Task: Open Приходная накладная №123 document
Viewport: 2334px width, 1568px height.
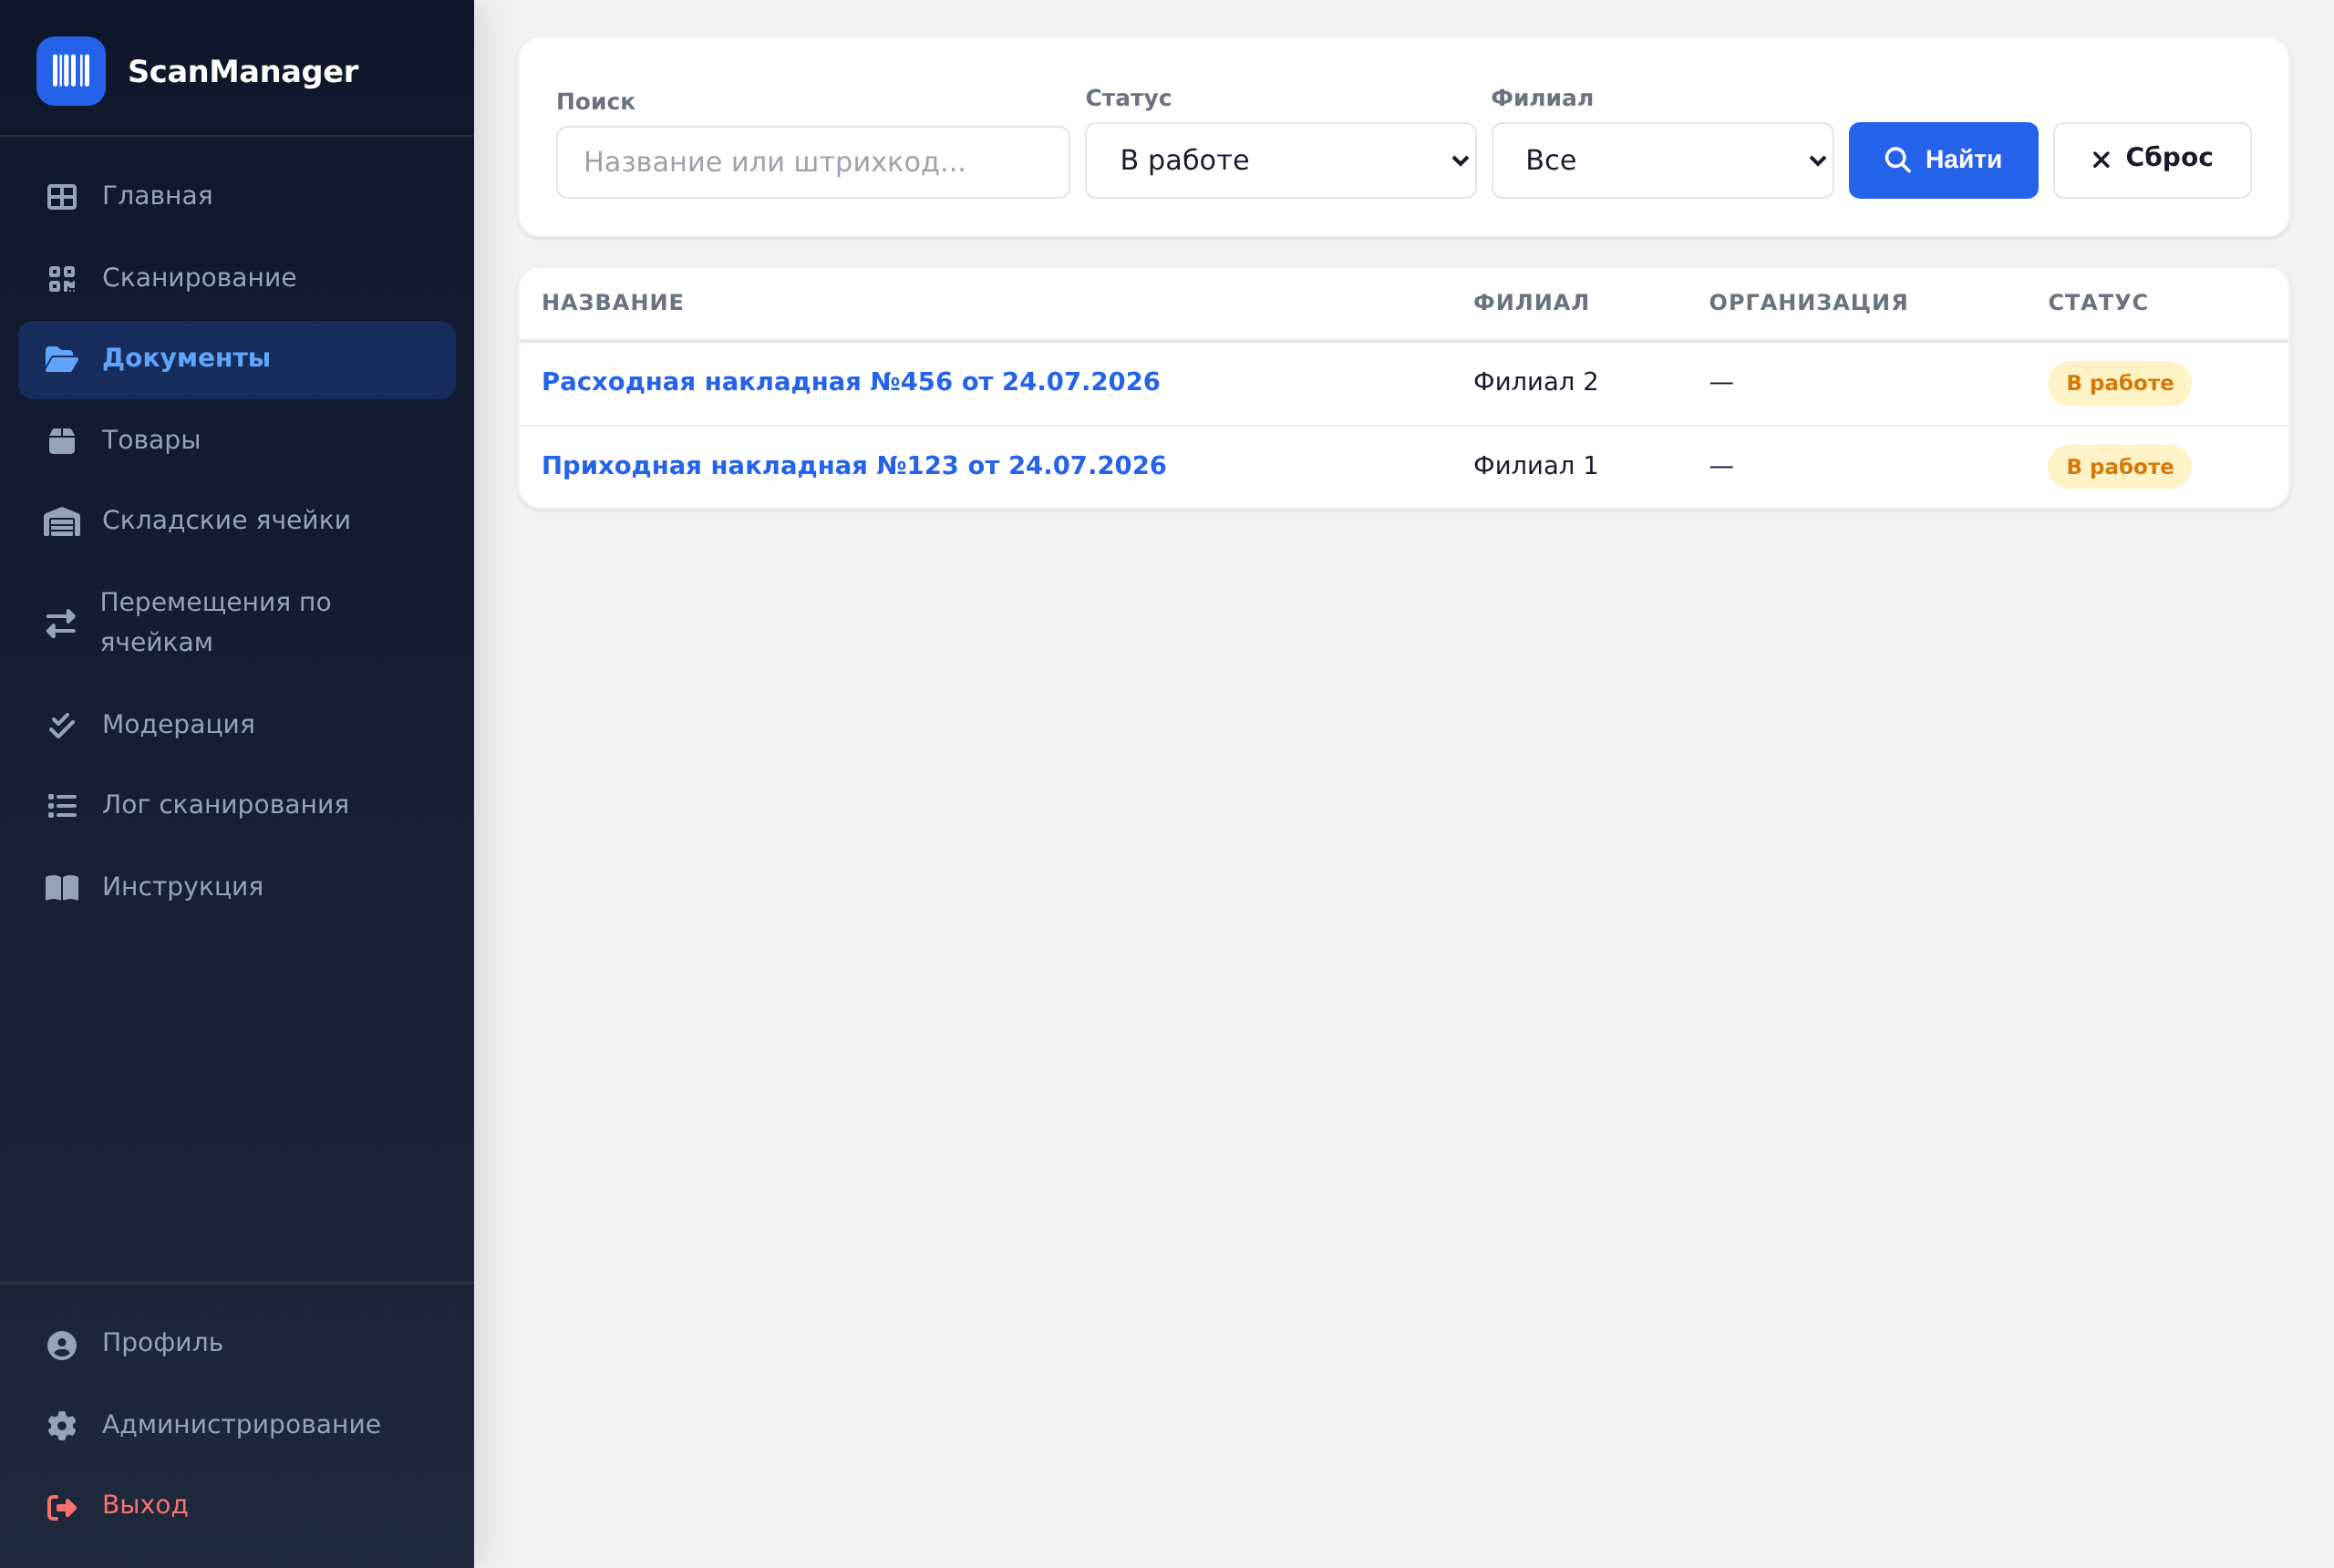Action: (x=853, y=466)
